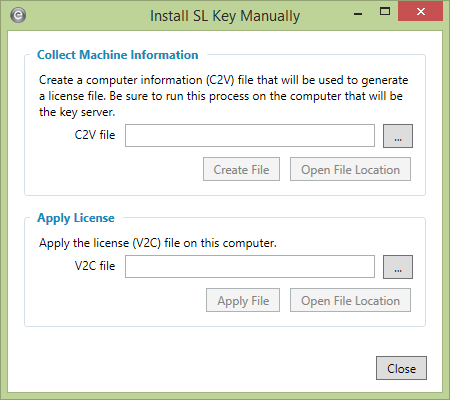Select the Collect Machine Information group heading
This screenshot has width=450, height=400.
118,55
